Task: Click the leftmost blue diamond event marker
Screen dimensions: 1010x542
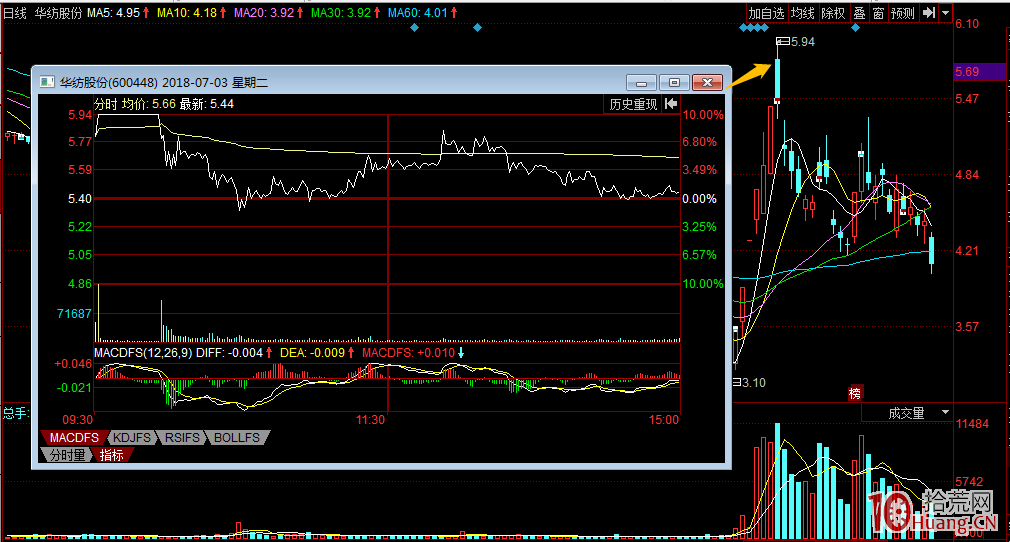Action: [x=414, y=28]
